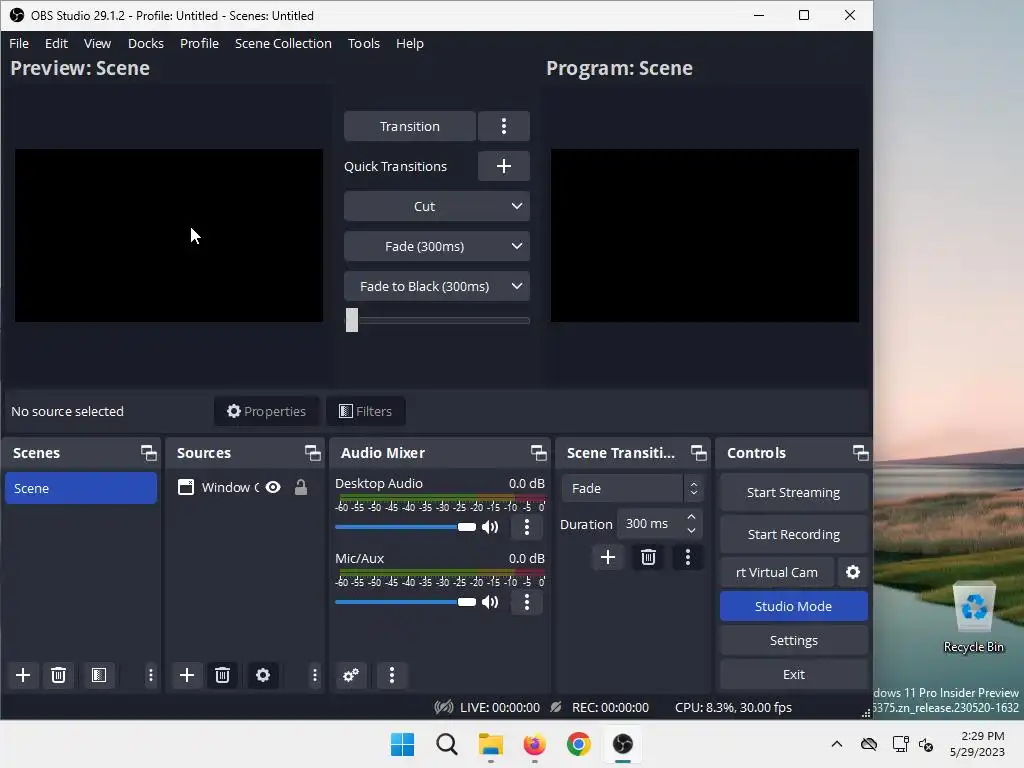Undock the Controls panel
This screenshot has height=768, width=1024.
coord(861,453)
